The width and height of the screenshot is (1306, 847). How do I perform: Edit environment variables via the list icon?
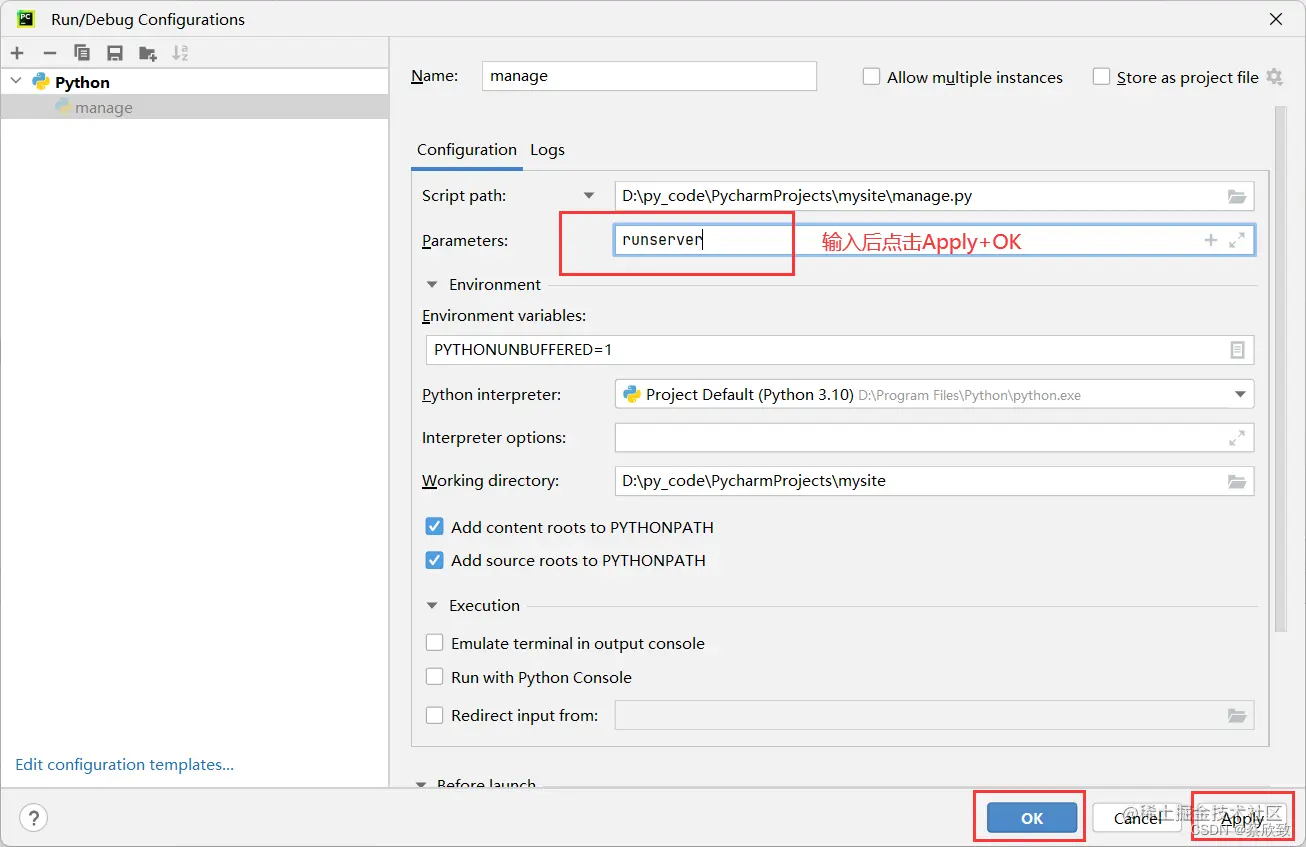(x=1237, y=350)
